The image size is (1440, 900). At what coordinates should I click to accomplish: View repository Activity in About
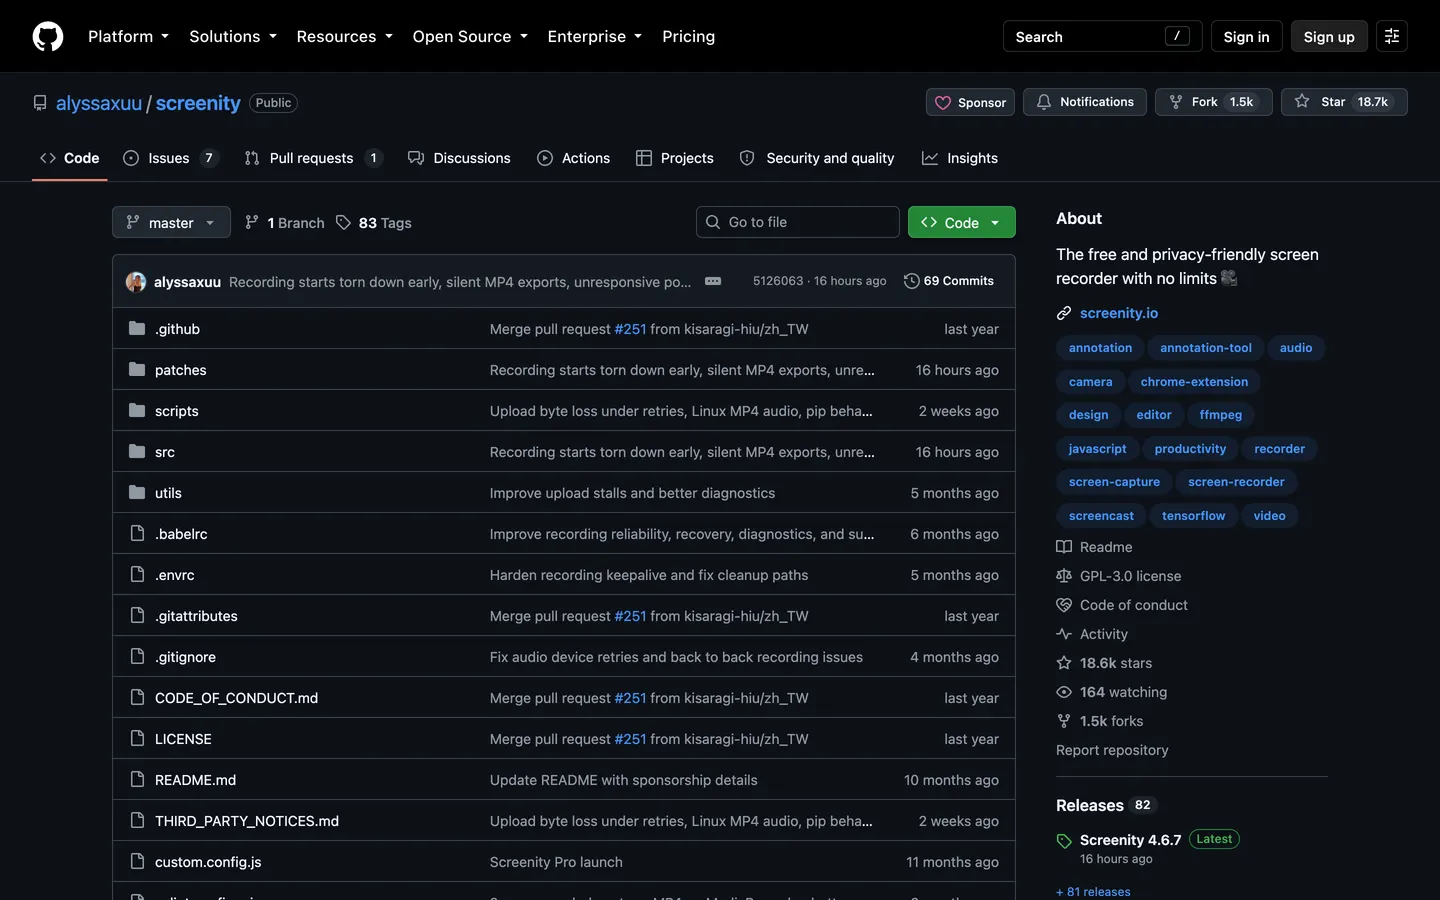coord(1092,634)
